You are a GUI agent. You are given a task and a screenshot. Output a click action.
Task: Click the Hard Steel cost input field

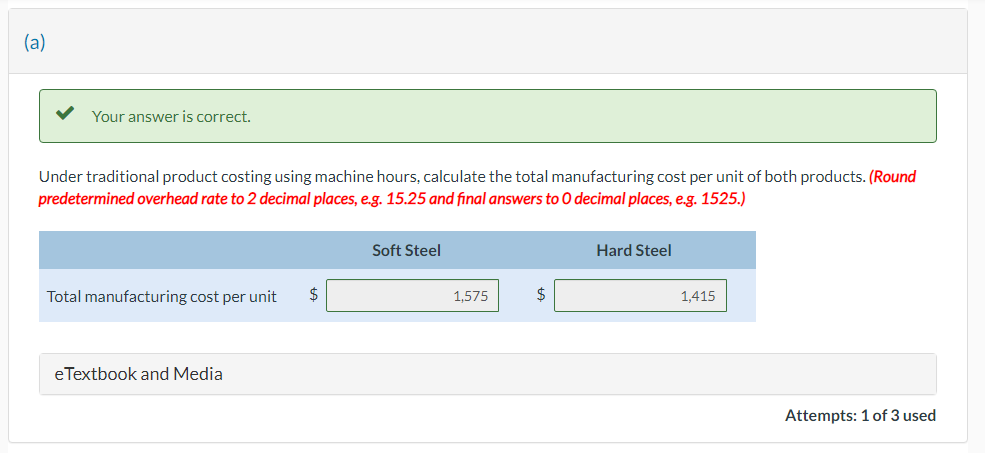640,295
